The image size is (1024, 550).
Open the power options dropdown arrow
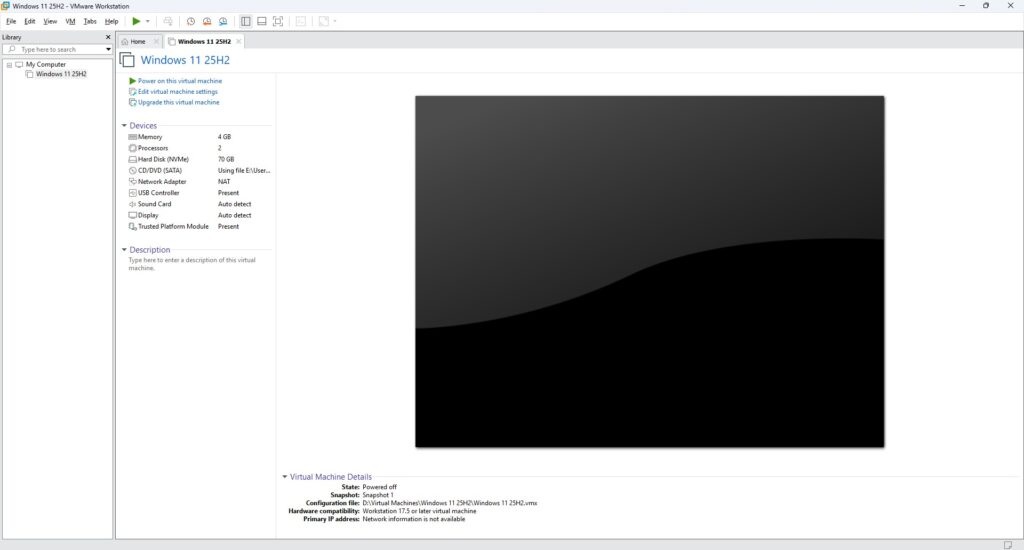point(148,21)
